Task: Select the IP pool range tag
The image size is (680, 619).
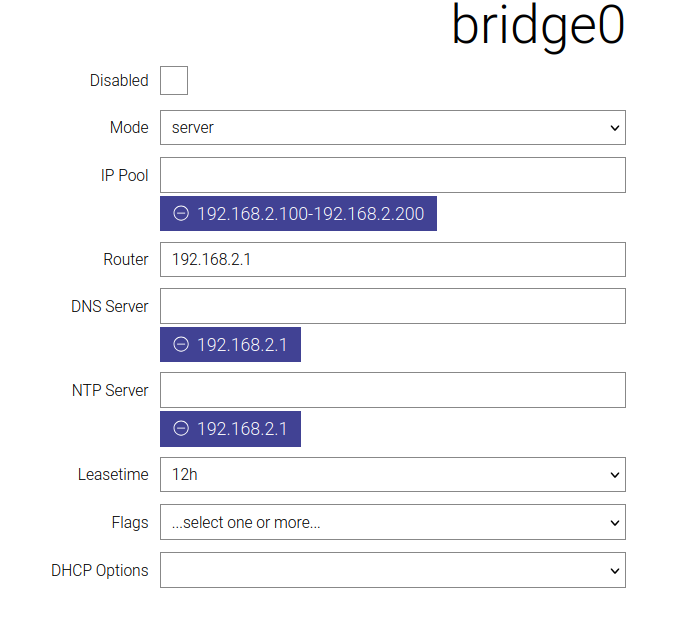Action: 298,213
